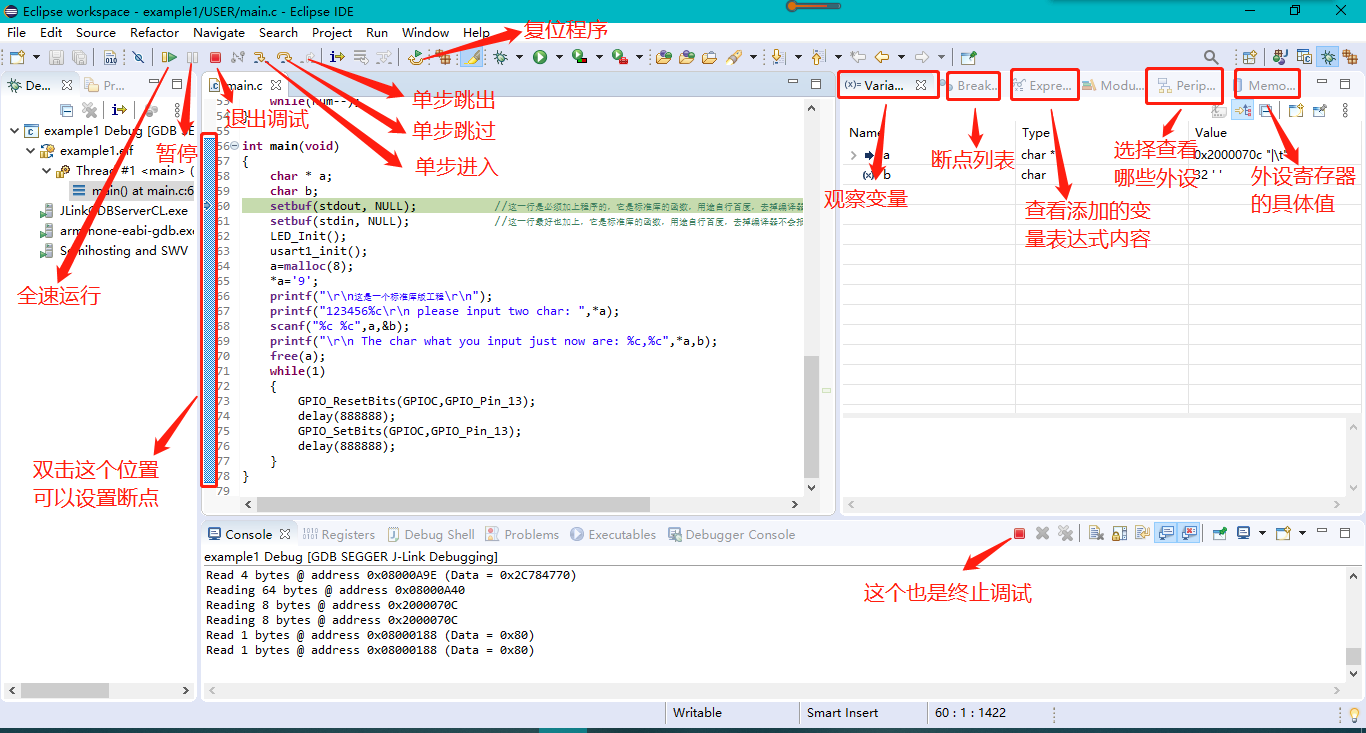Click the green Run launch toolbar icon
1366x733 pixels.
click(540, 57)
